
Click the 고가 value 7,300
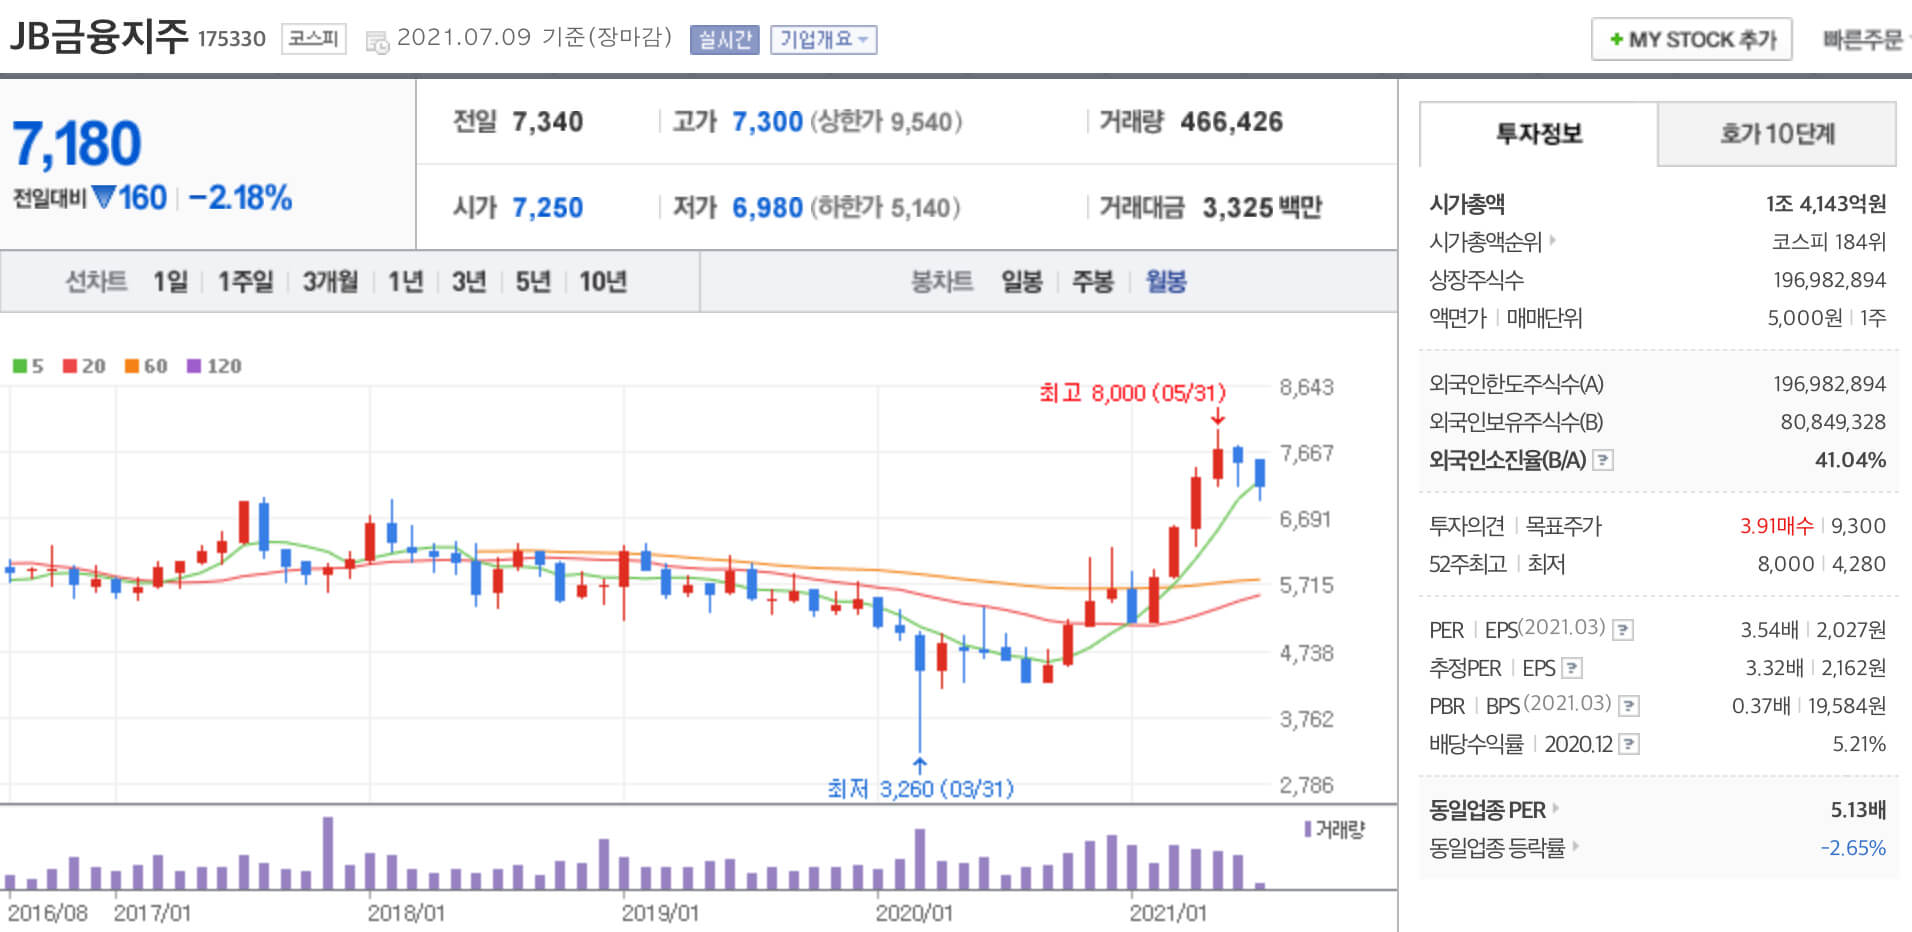pyautogui.click(x=768, y=122)
